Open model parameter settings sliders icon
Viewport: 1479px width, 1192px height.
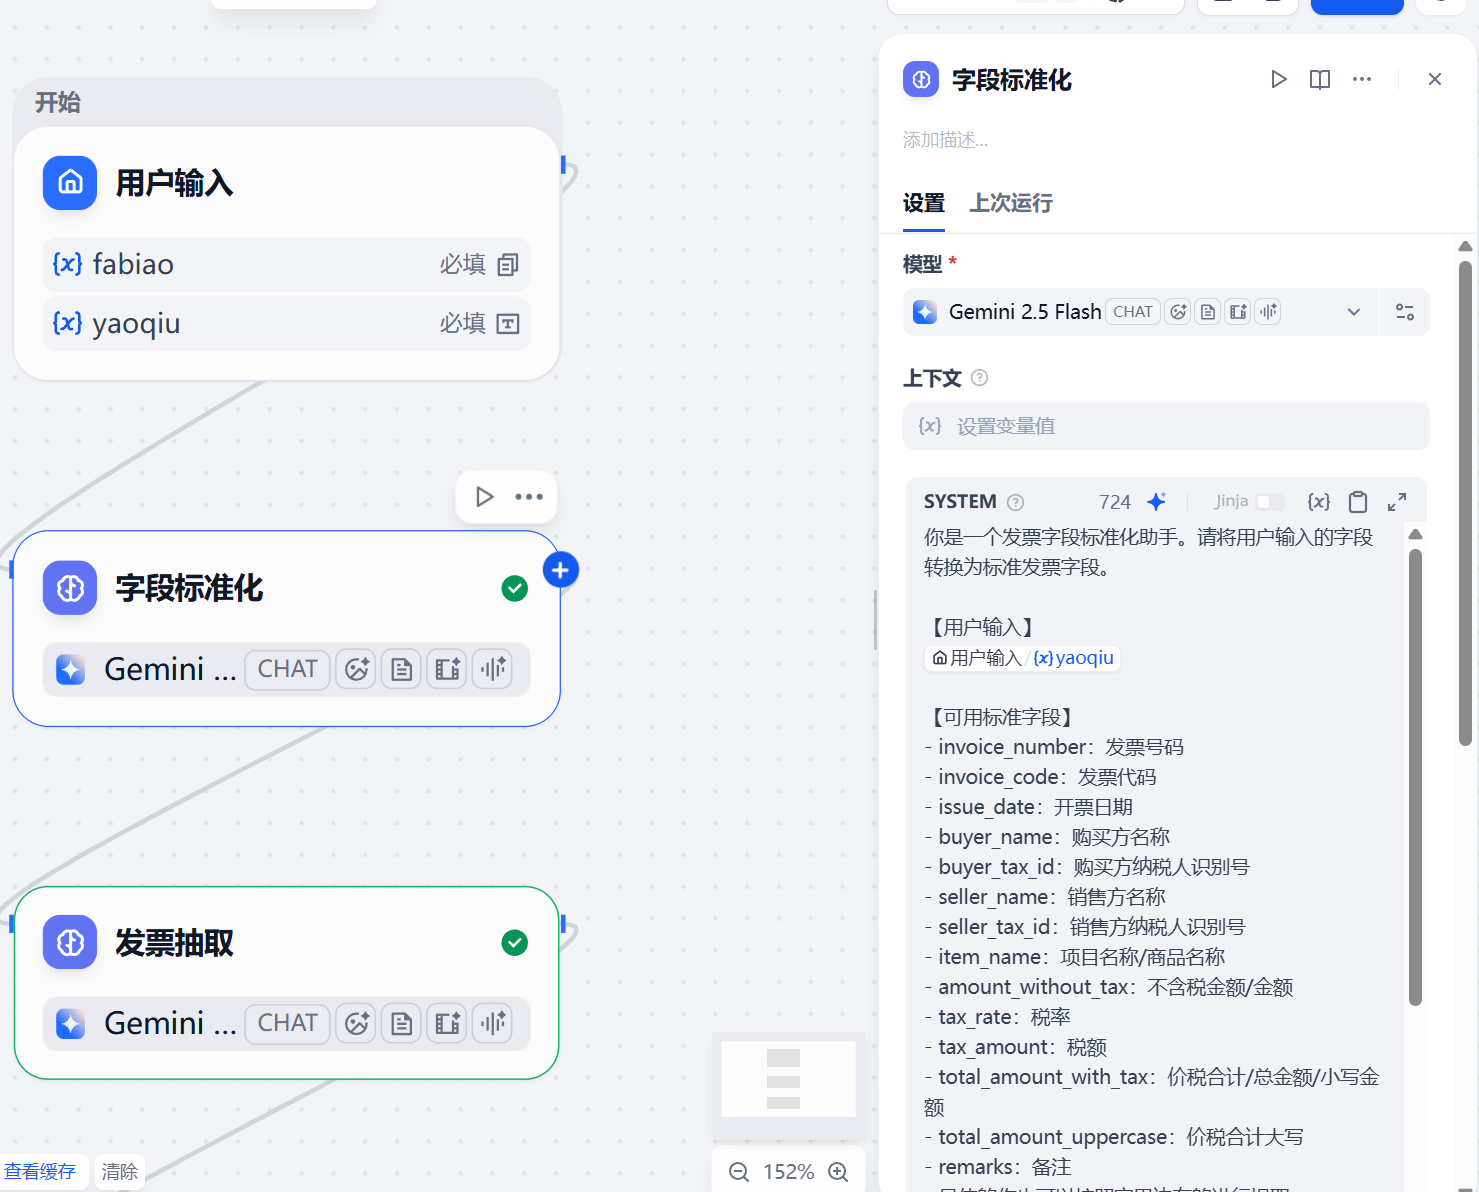tap(1405, 312)
